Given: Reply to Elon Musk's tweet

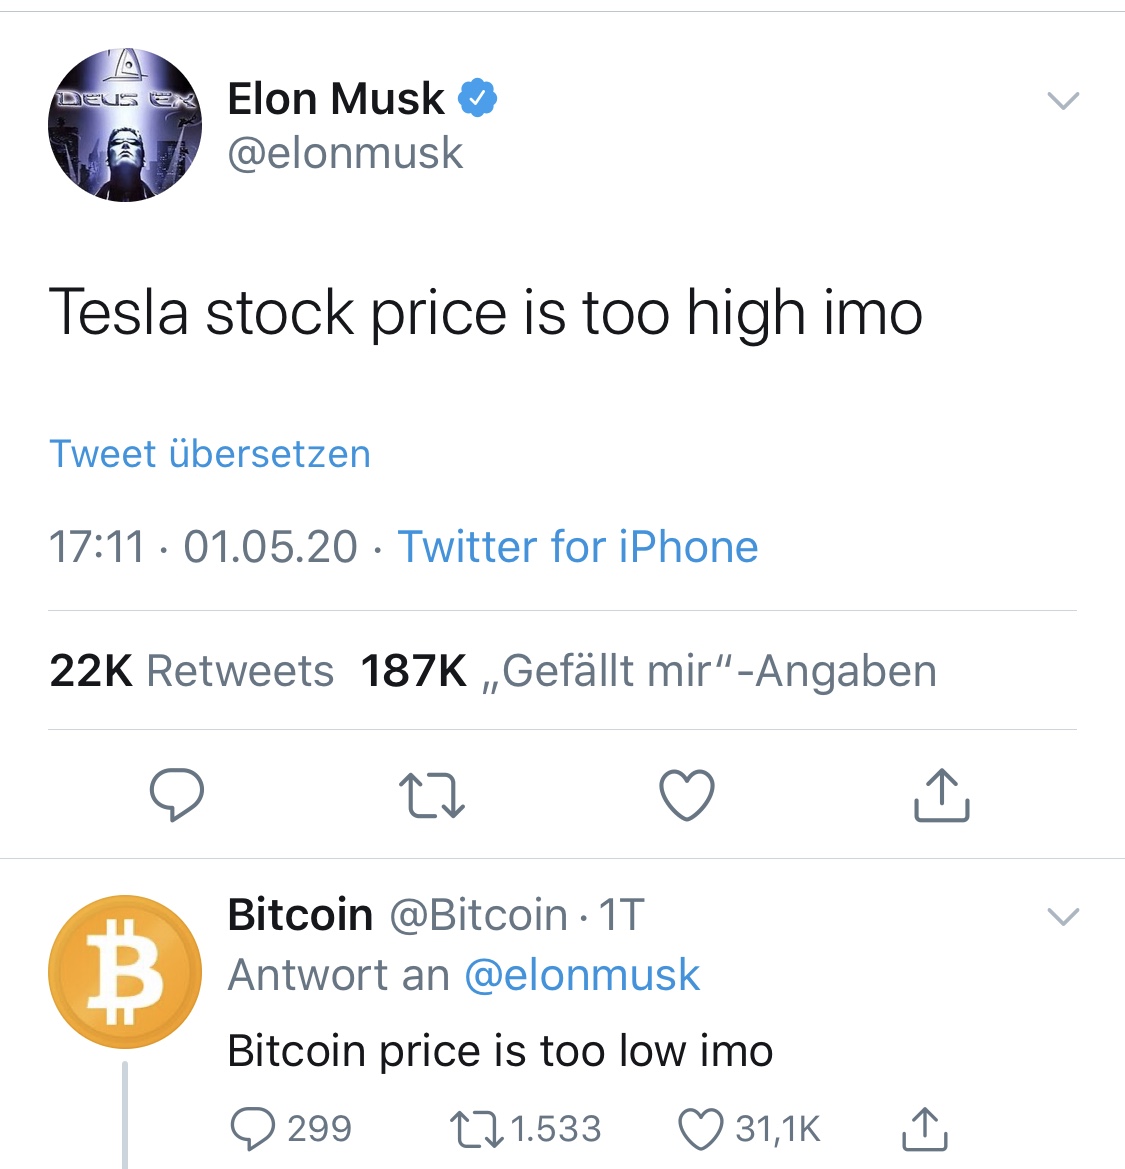Looking at the screenshot, I should pyautogui.click(x=177, y=795).
